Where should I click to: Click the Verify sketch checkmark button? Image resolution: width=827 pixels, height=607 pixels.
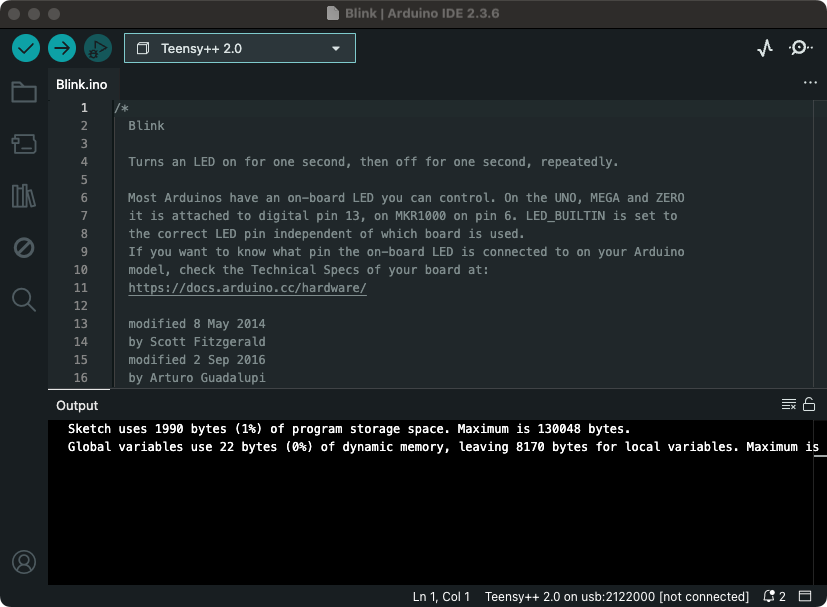(26, 48)
